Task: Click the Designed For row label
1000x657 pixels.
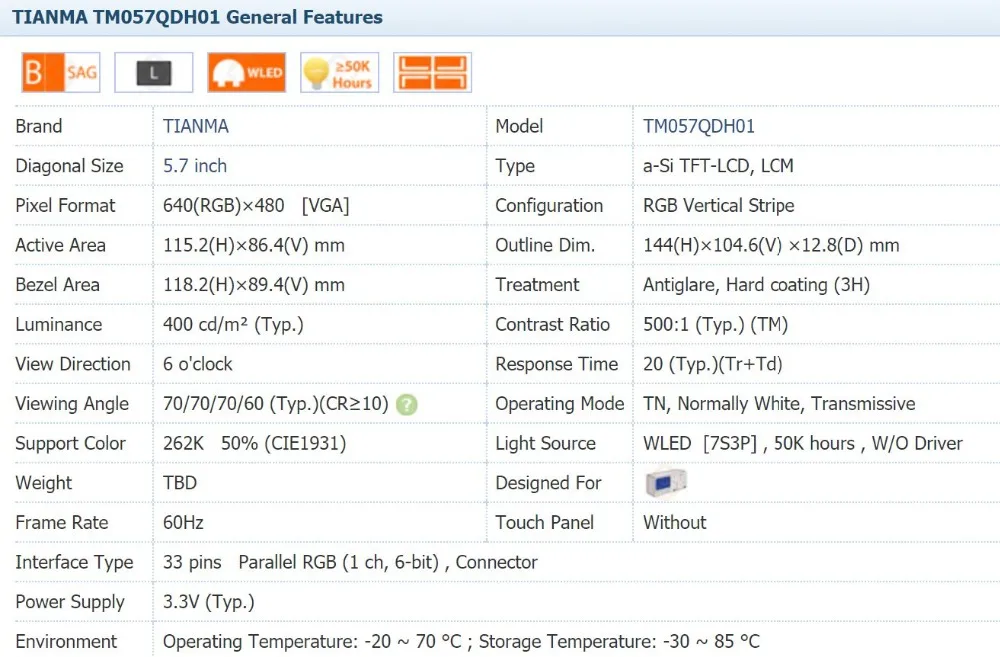Action: click(548, 483)
